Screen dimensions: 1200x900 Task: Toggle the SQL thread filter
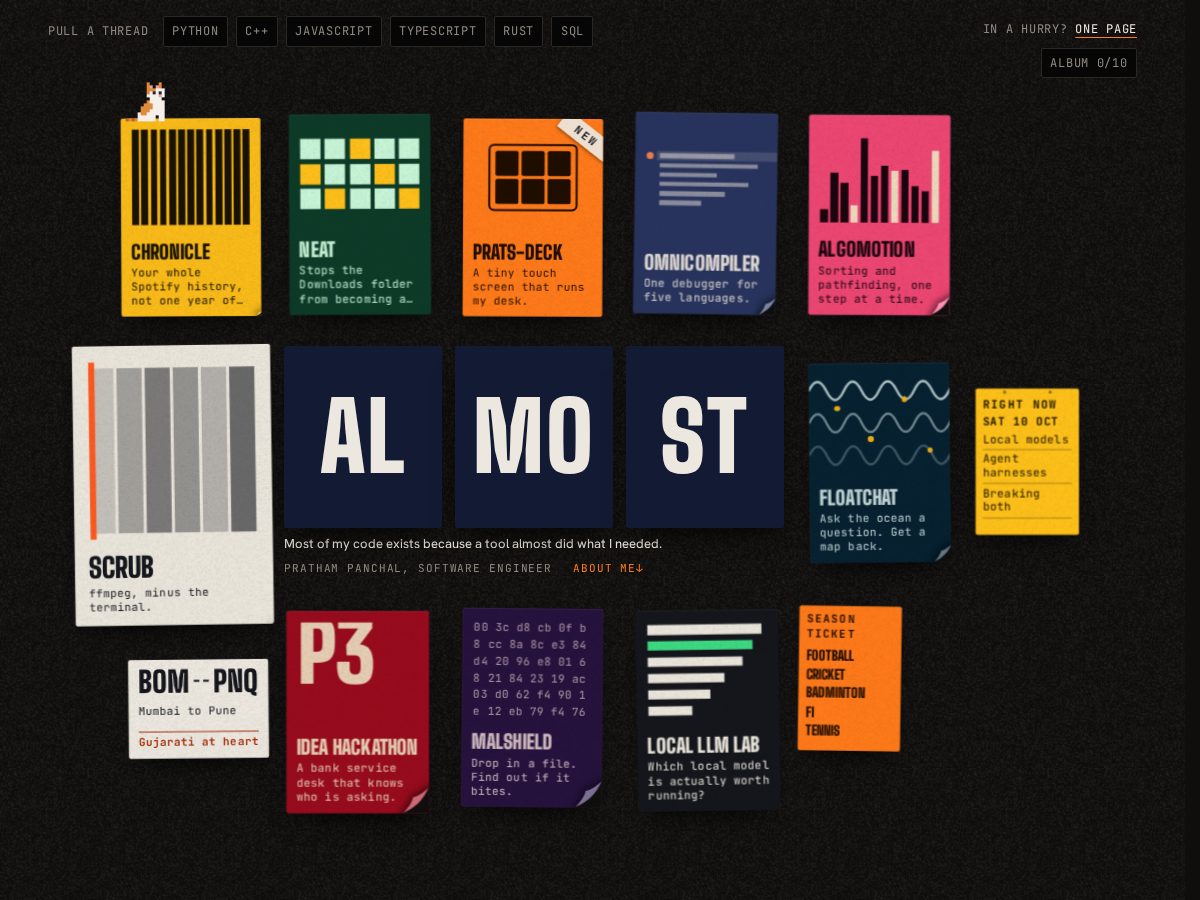click(572, 31)
